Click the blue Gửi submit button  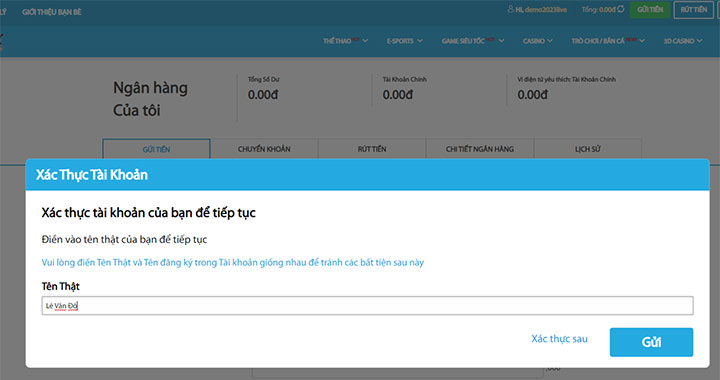tap(651, 342)
